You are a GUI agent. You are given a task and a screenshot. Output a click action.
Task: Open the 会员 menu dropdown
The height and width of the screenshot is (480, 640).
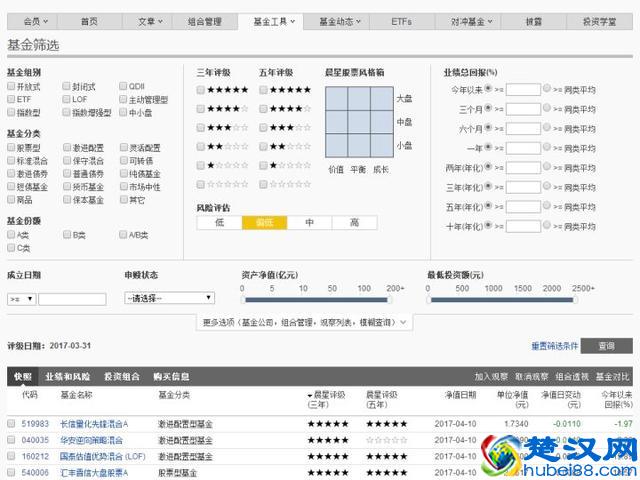point(33,22)
